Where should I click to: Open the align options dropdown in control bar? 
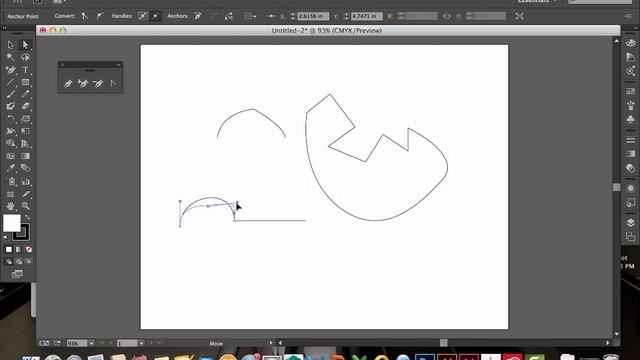click(250, 16)
